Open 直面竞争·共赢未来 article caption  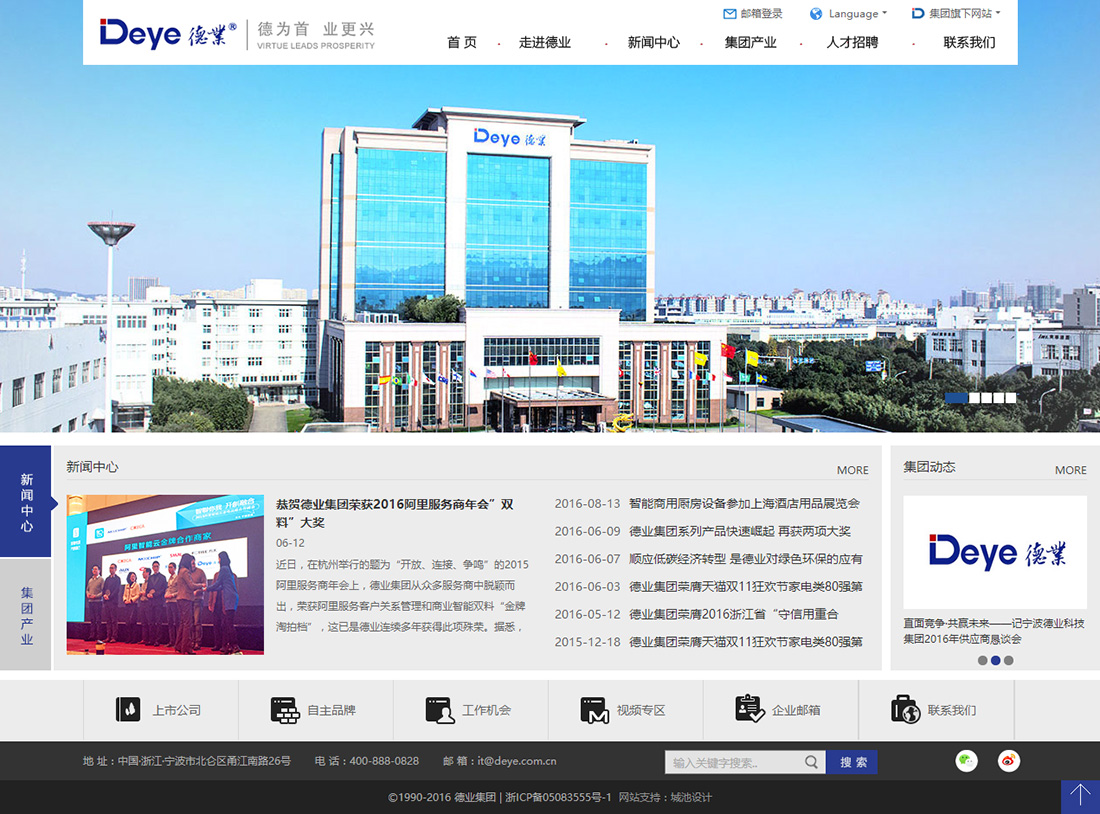pyautogui.click(x=994, y=631)
